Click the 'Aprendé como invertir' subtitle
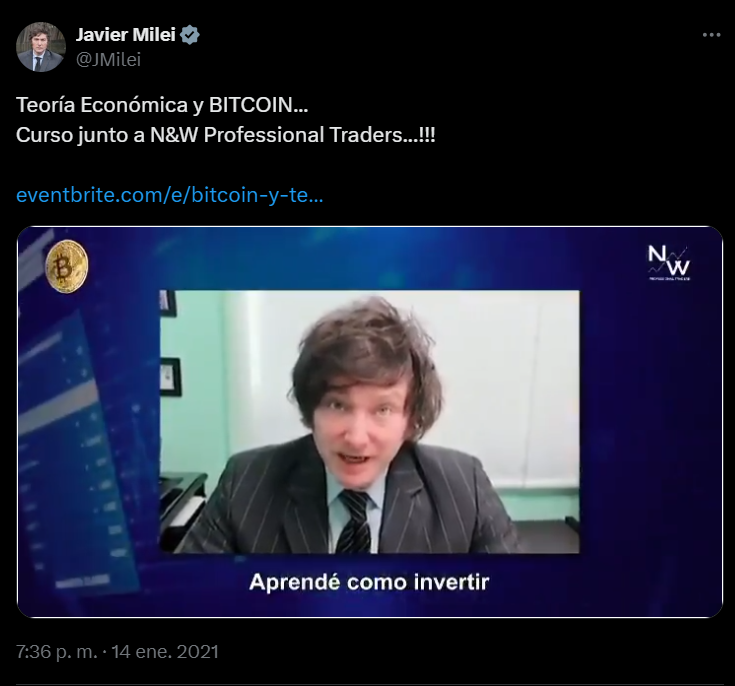Image resolution: width=735 pixels, height=686 pixels. tap(369, 582)
